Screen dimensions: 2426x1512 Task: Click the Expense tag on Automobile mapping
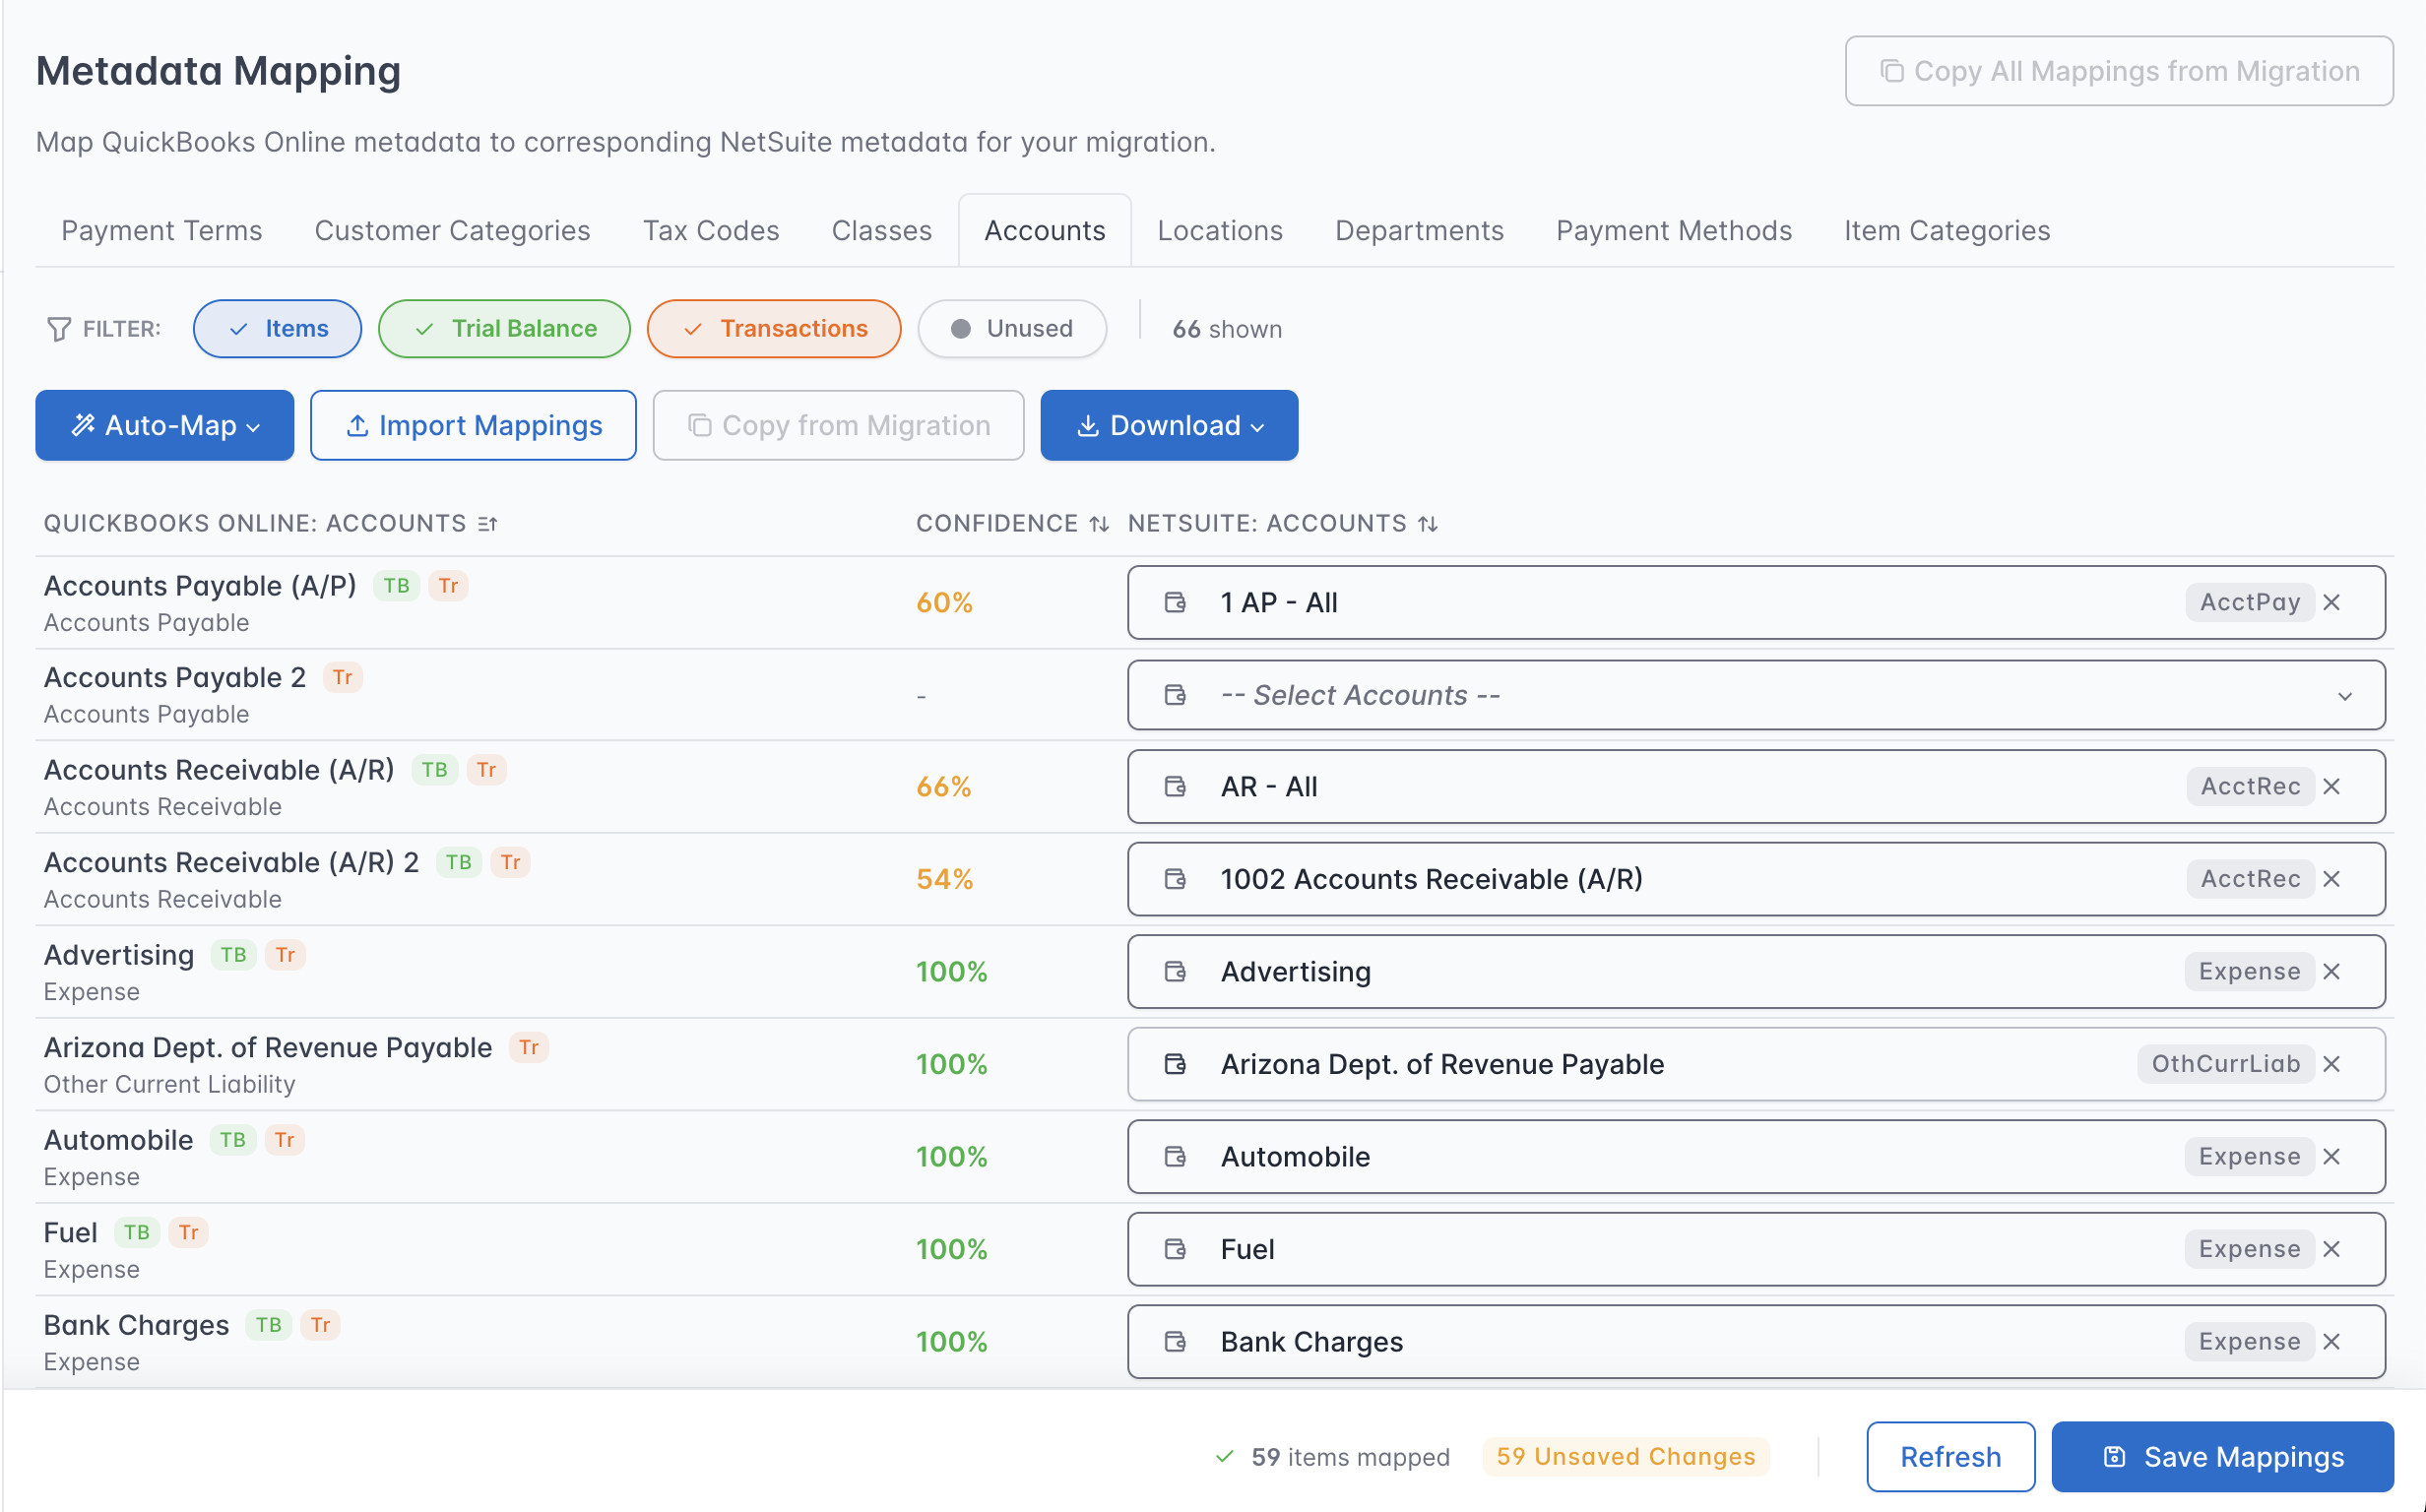[x=2249, y=1157]
